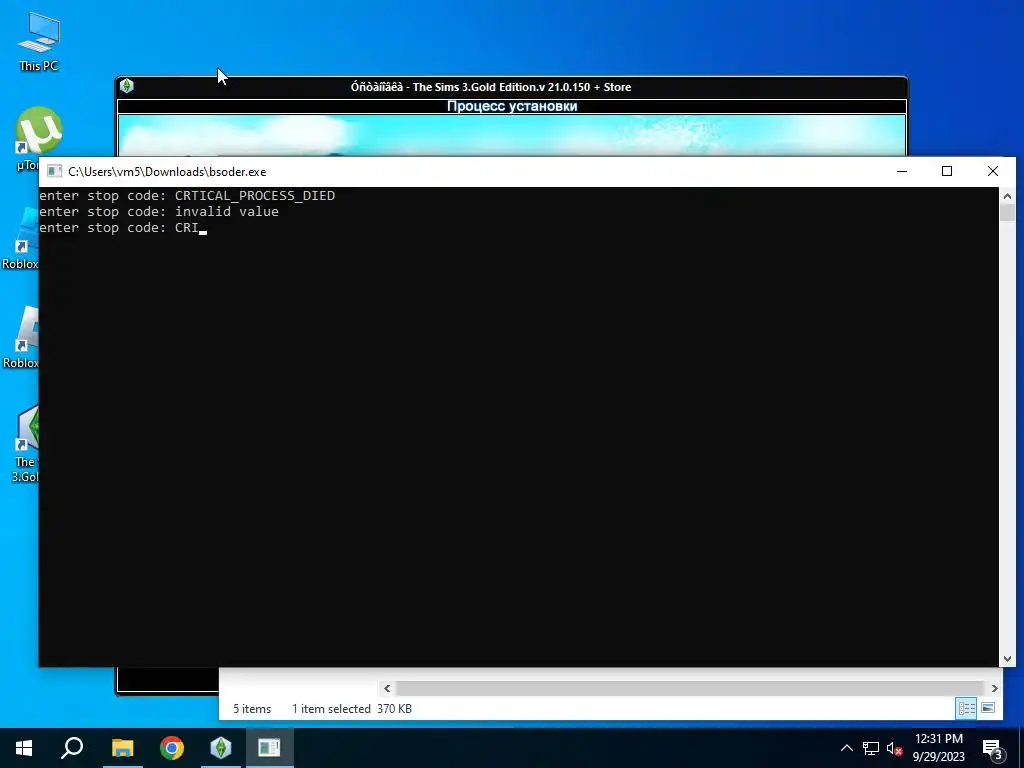Click '1 item selected 370 KB' status

pos(351,709)
